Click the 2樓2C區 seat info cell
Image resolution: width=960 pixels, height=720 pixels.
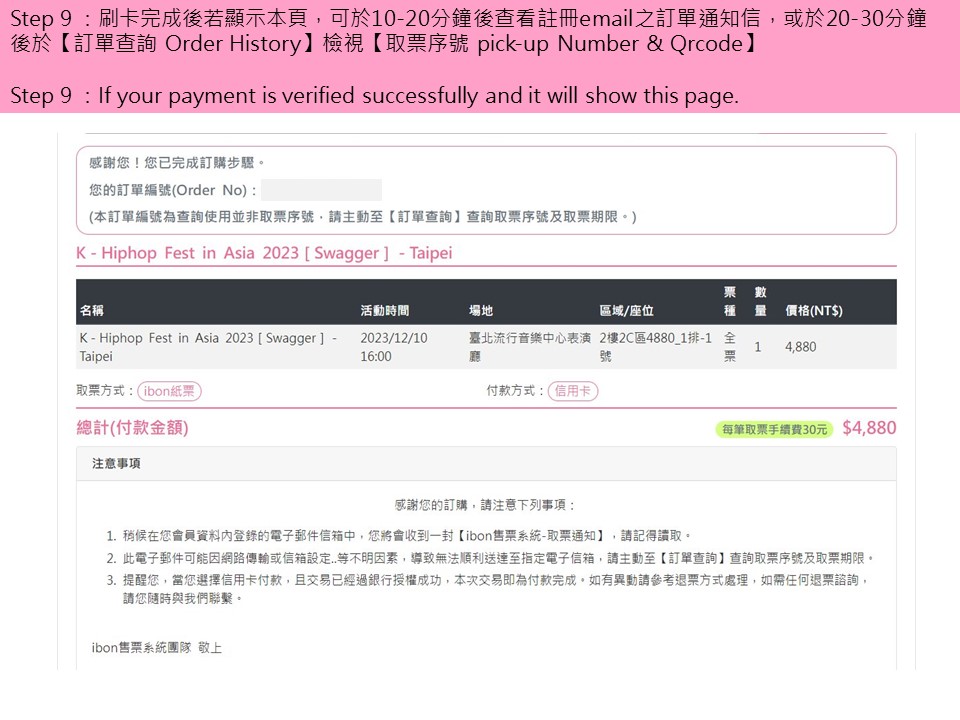(655, 347)
